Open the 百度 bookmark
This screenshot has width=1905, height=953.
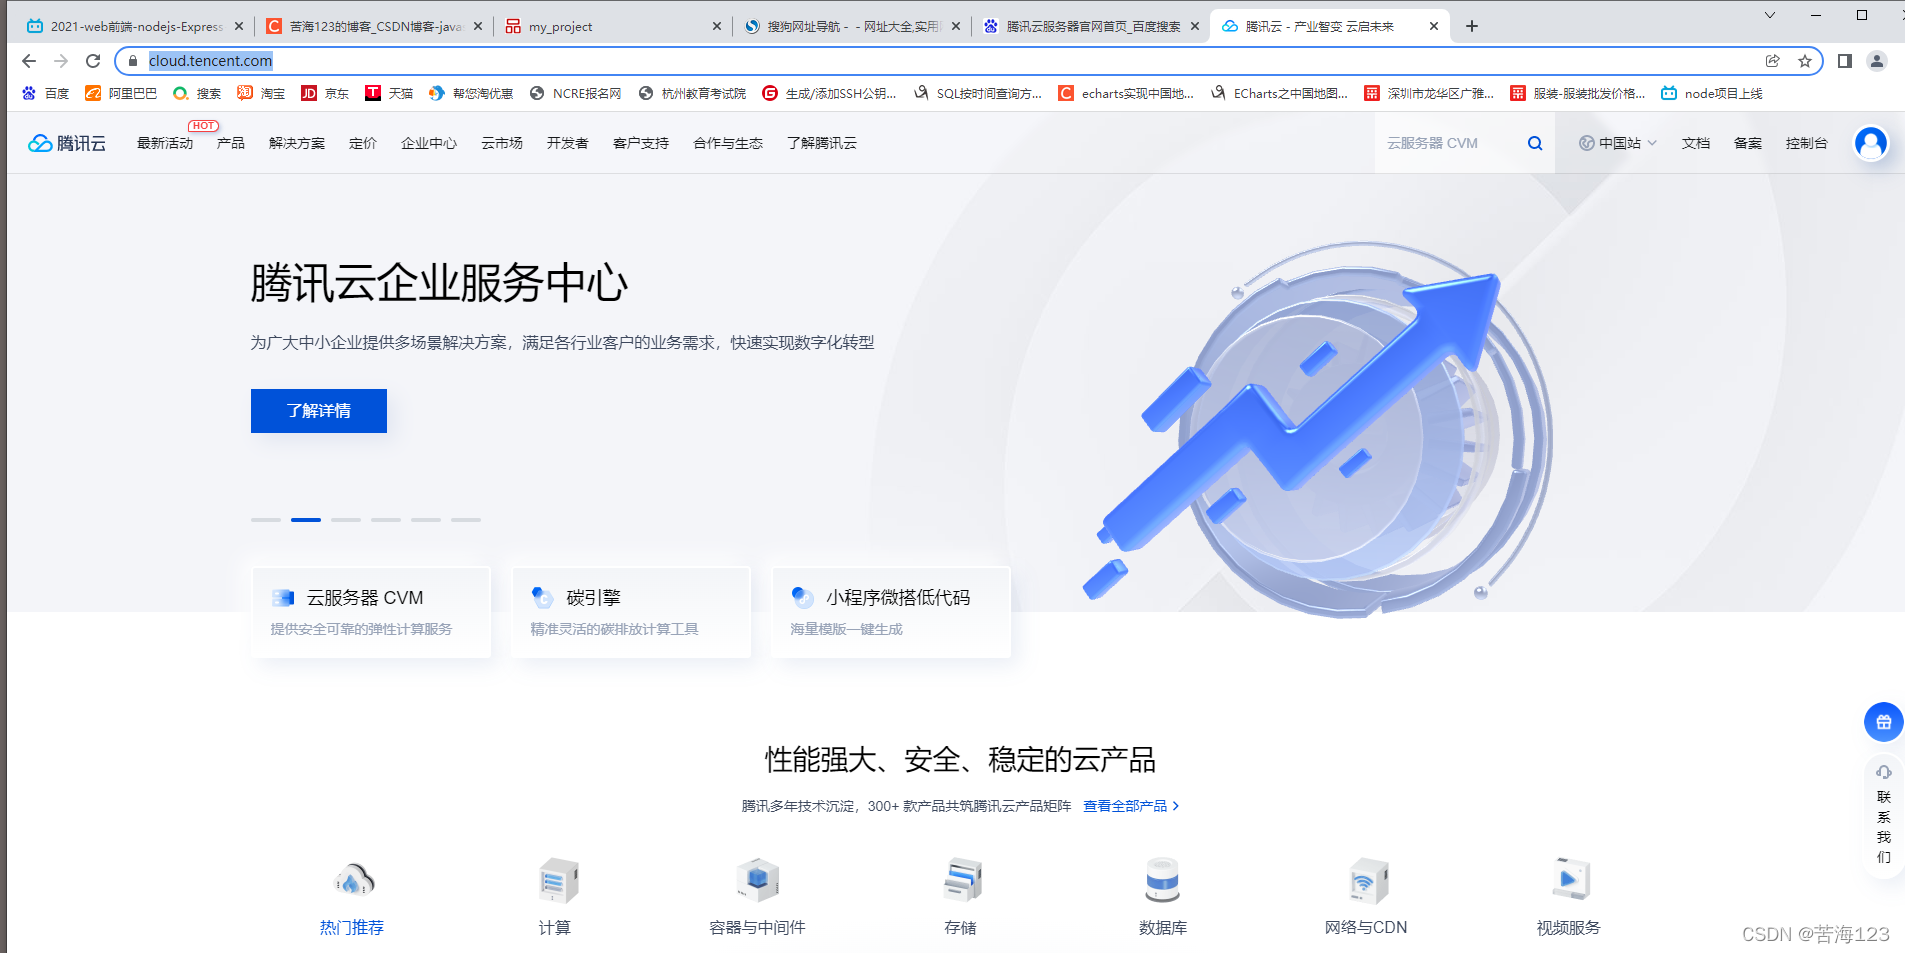tap(45, 93)
